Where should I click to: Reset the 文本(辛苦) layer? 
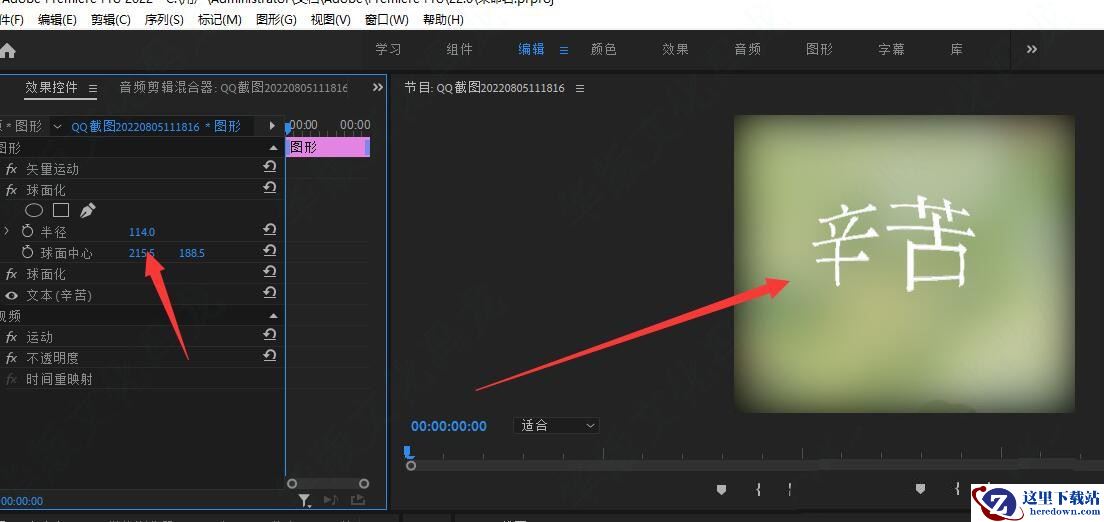[x=270, y=293]
